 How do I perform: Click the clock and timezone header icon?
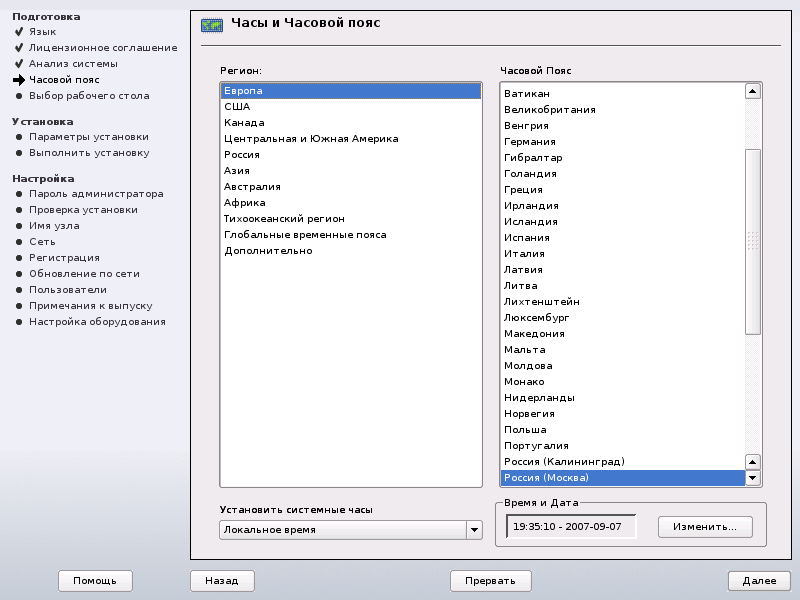click(x=211, y=24)
